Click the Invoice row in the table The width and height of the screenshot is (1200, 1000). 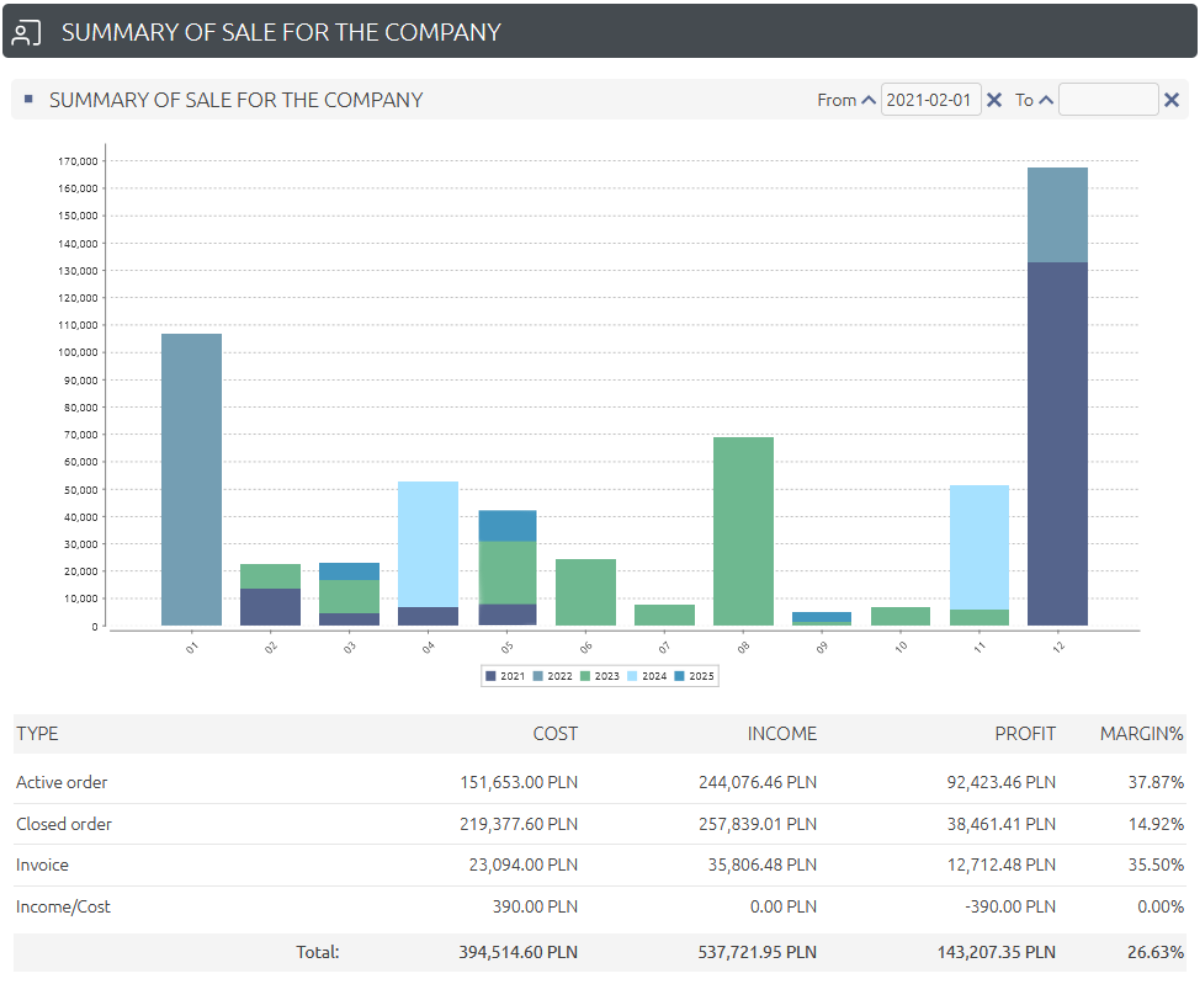coord(42,865)
